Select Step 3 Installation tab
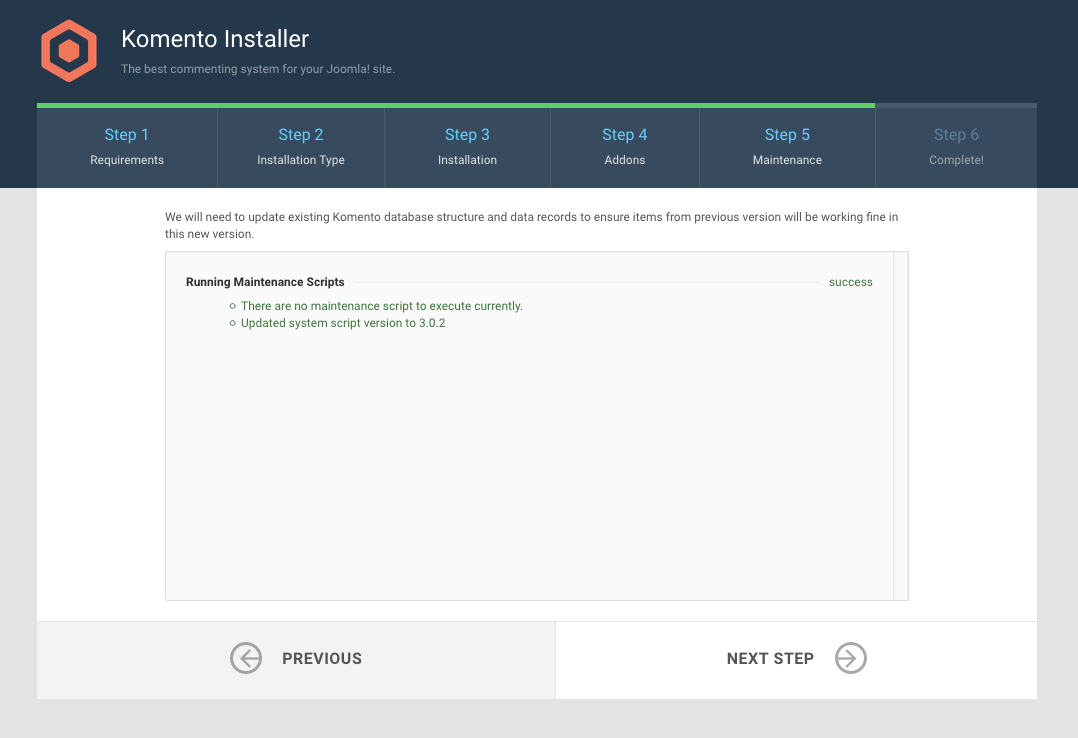 click(468, 147)
